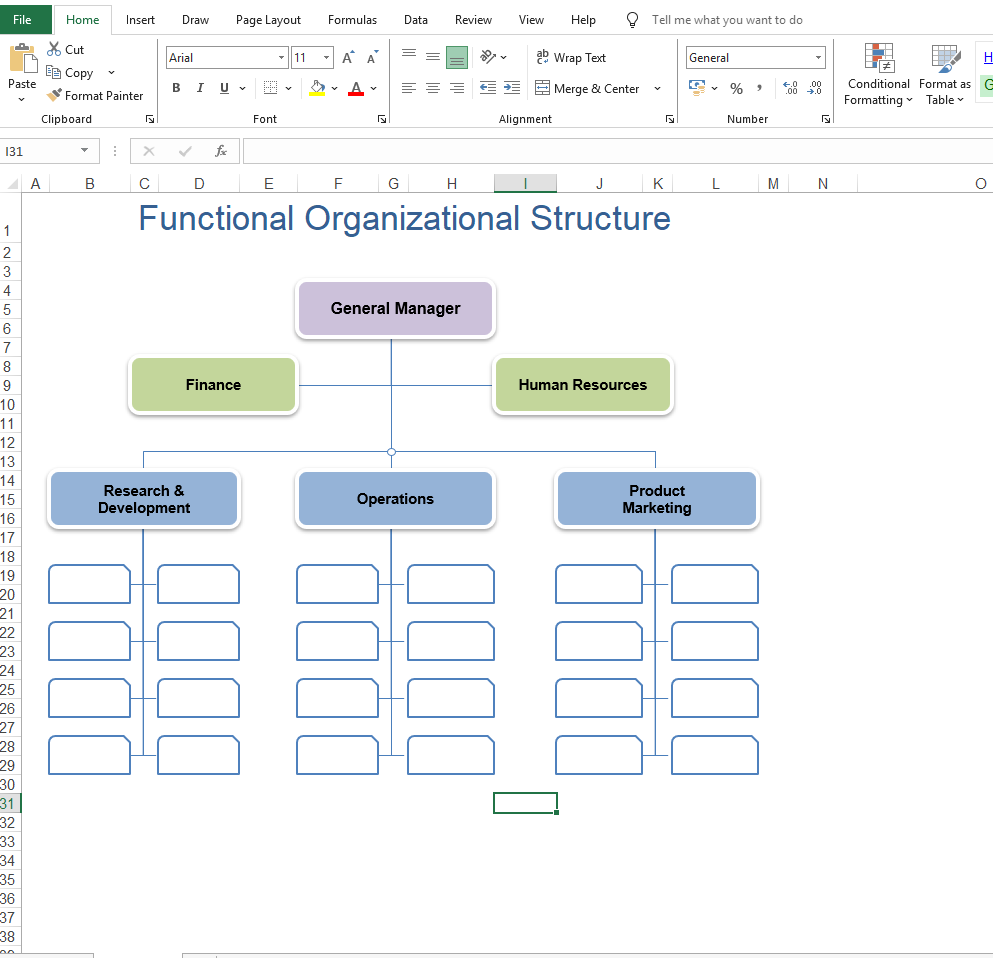Image resolution: width=993 pixels, height=958 pixels.
Task: Copy the selection with the Copy icon
Action: coord(54,72)
